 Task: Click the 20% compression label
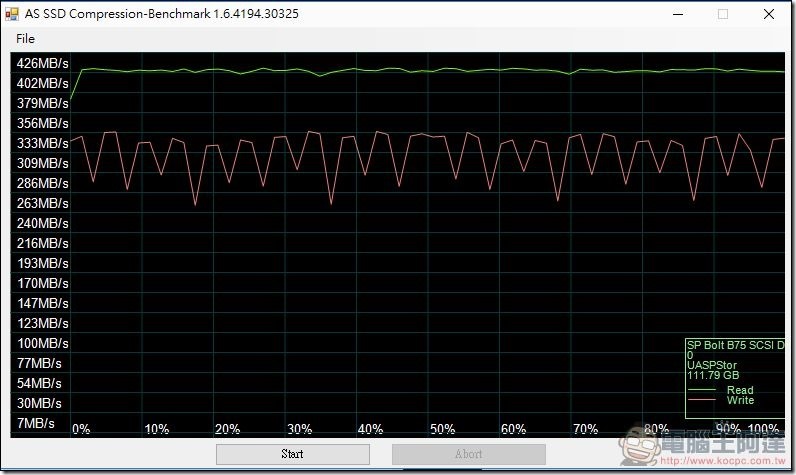pyautogui.click(x=227, y=429)
